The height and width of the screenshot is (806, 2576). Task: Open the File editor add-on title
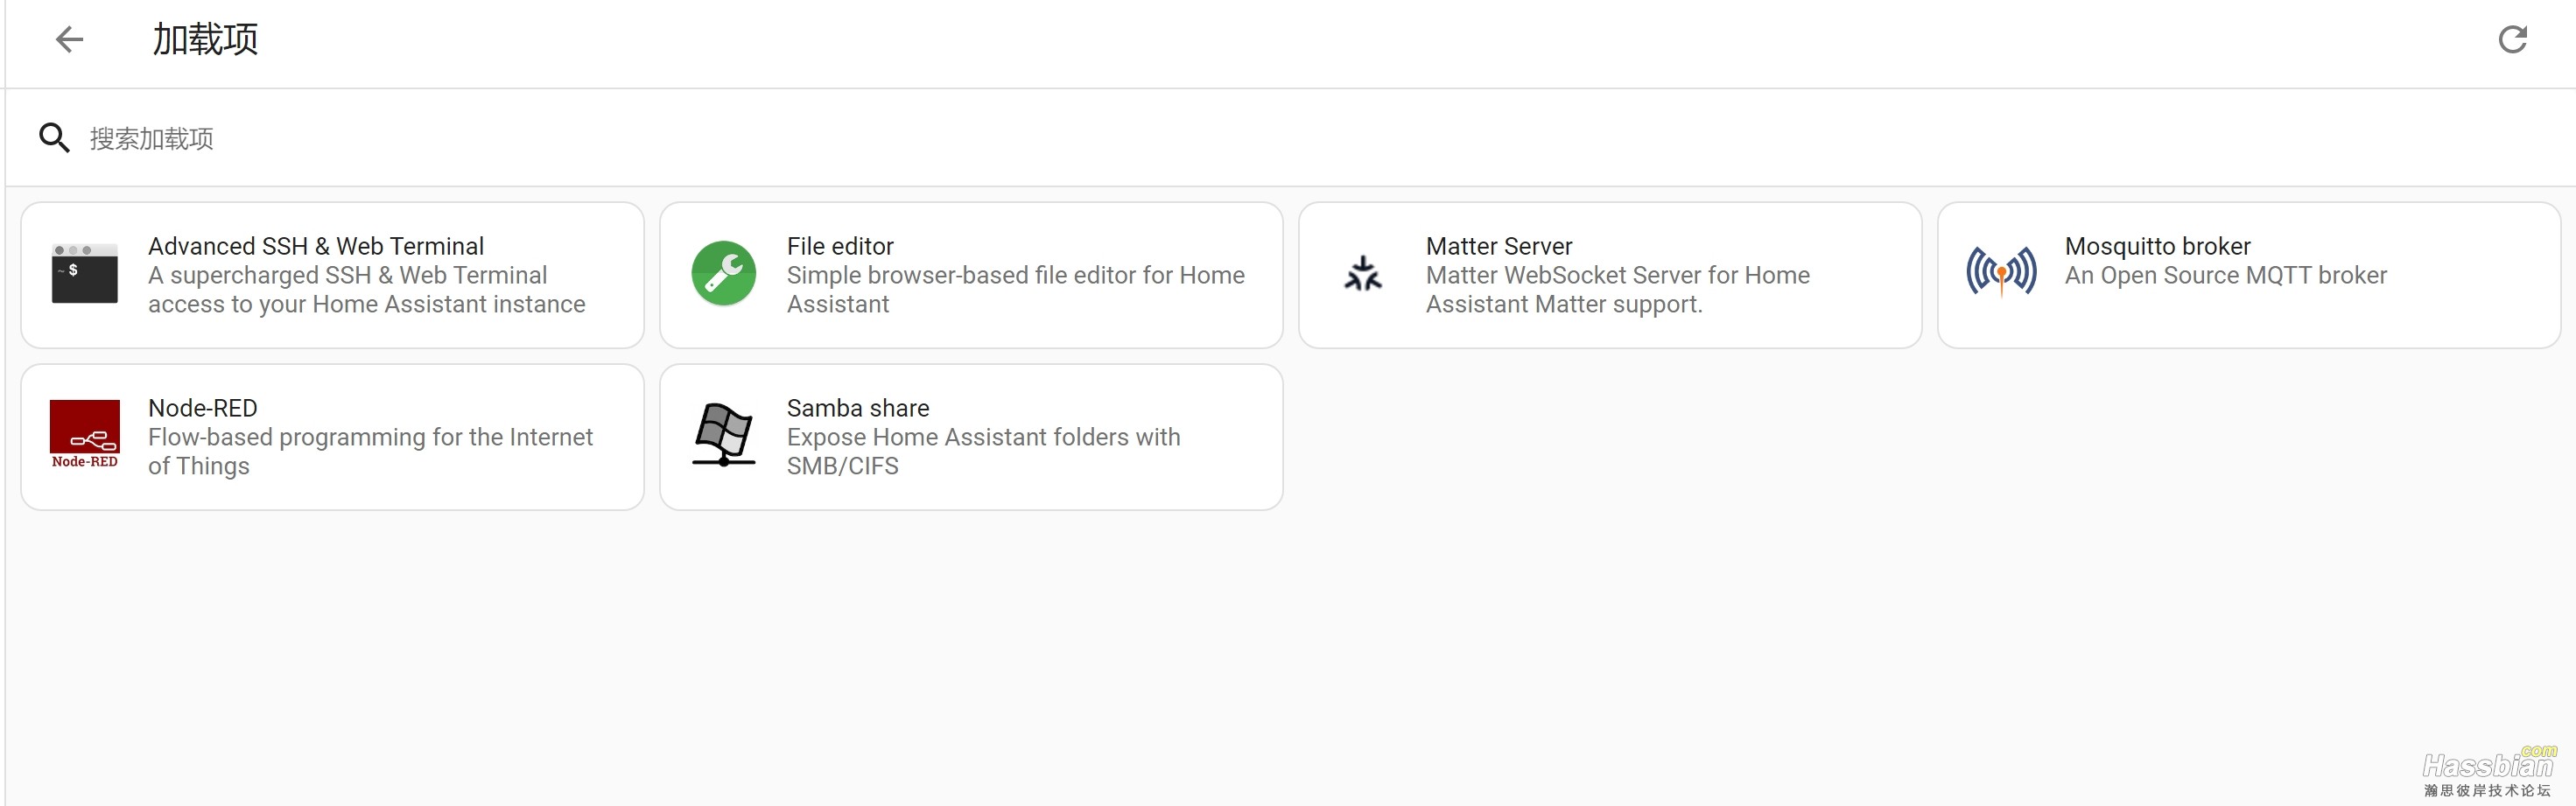[x=840, y=246]
